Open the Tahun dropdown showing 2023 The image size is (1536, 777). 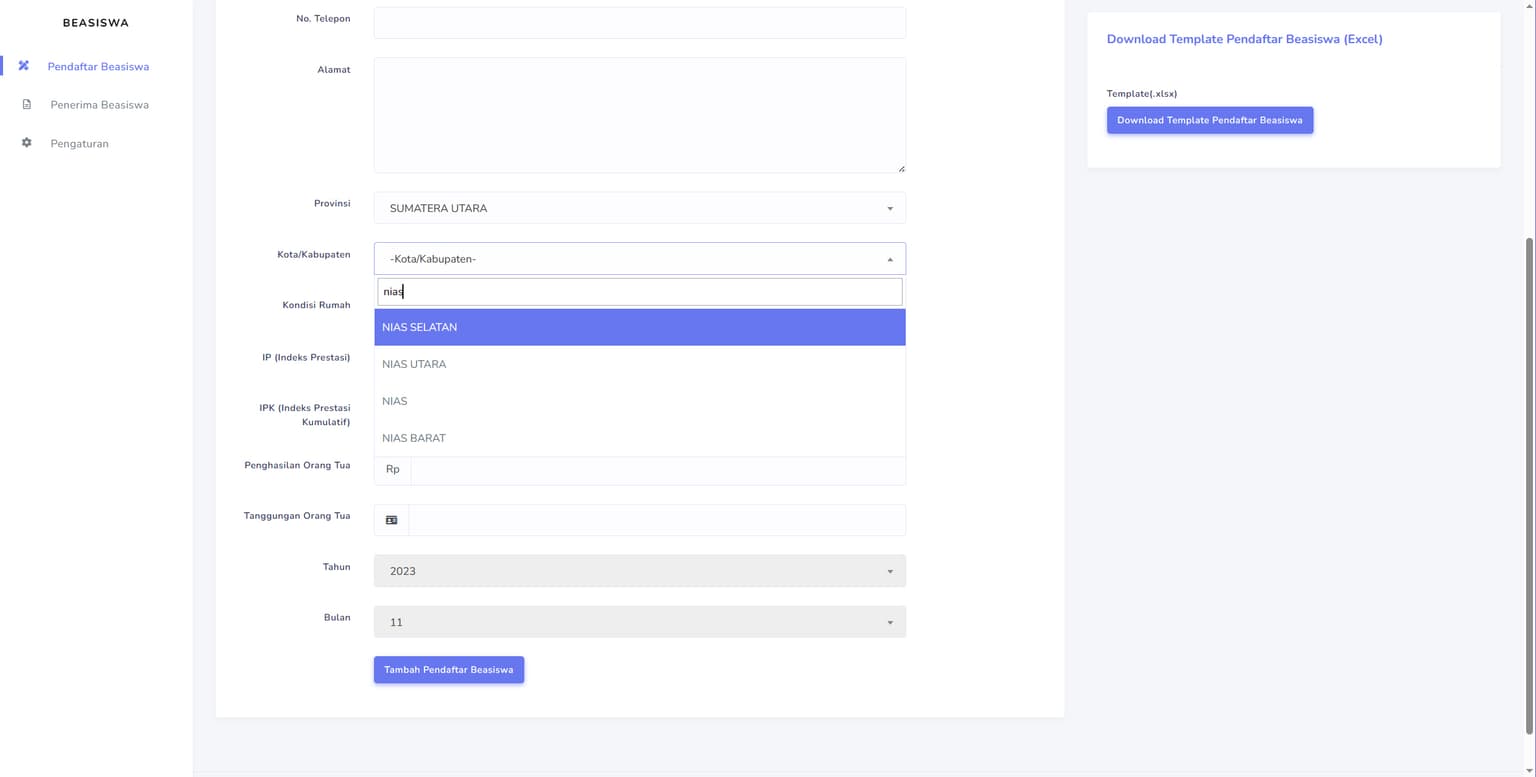(639, 571)
